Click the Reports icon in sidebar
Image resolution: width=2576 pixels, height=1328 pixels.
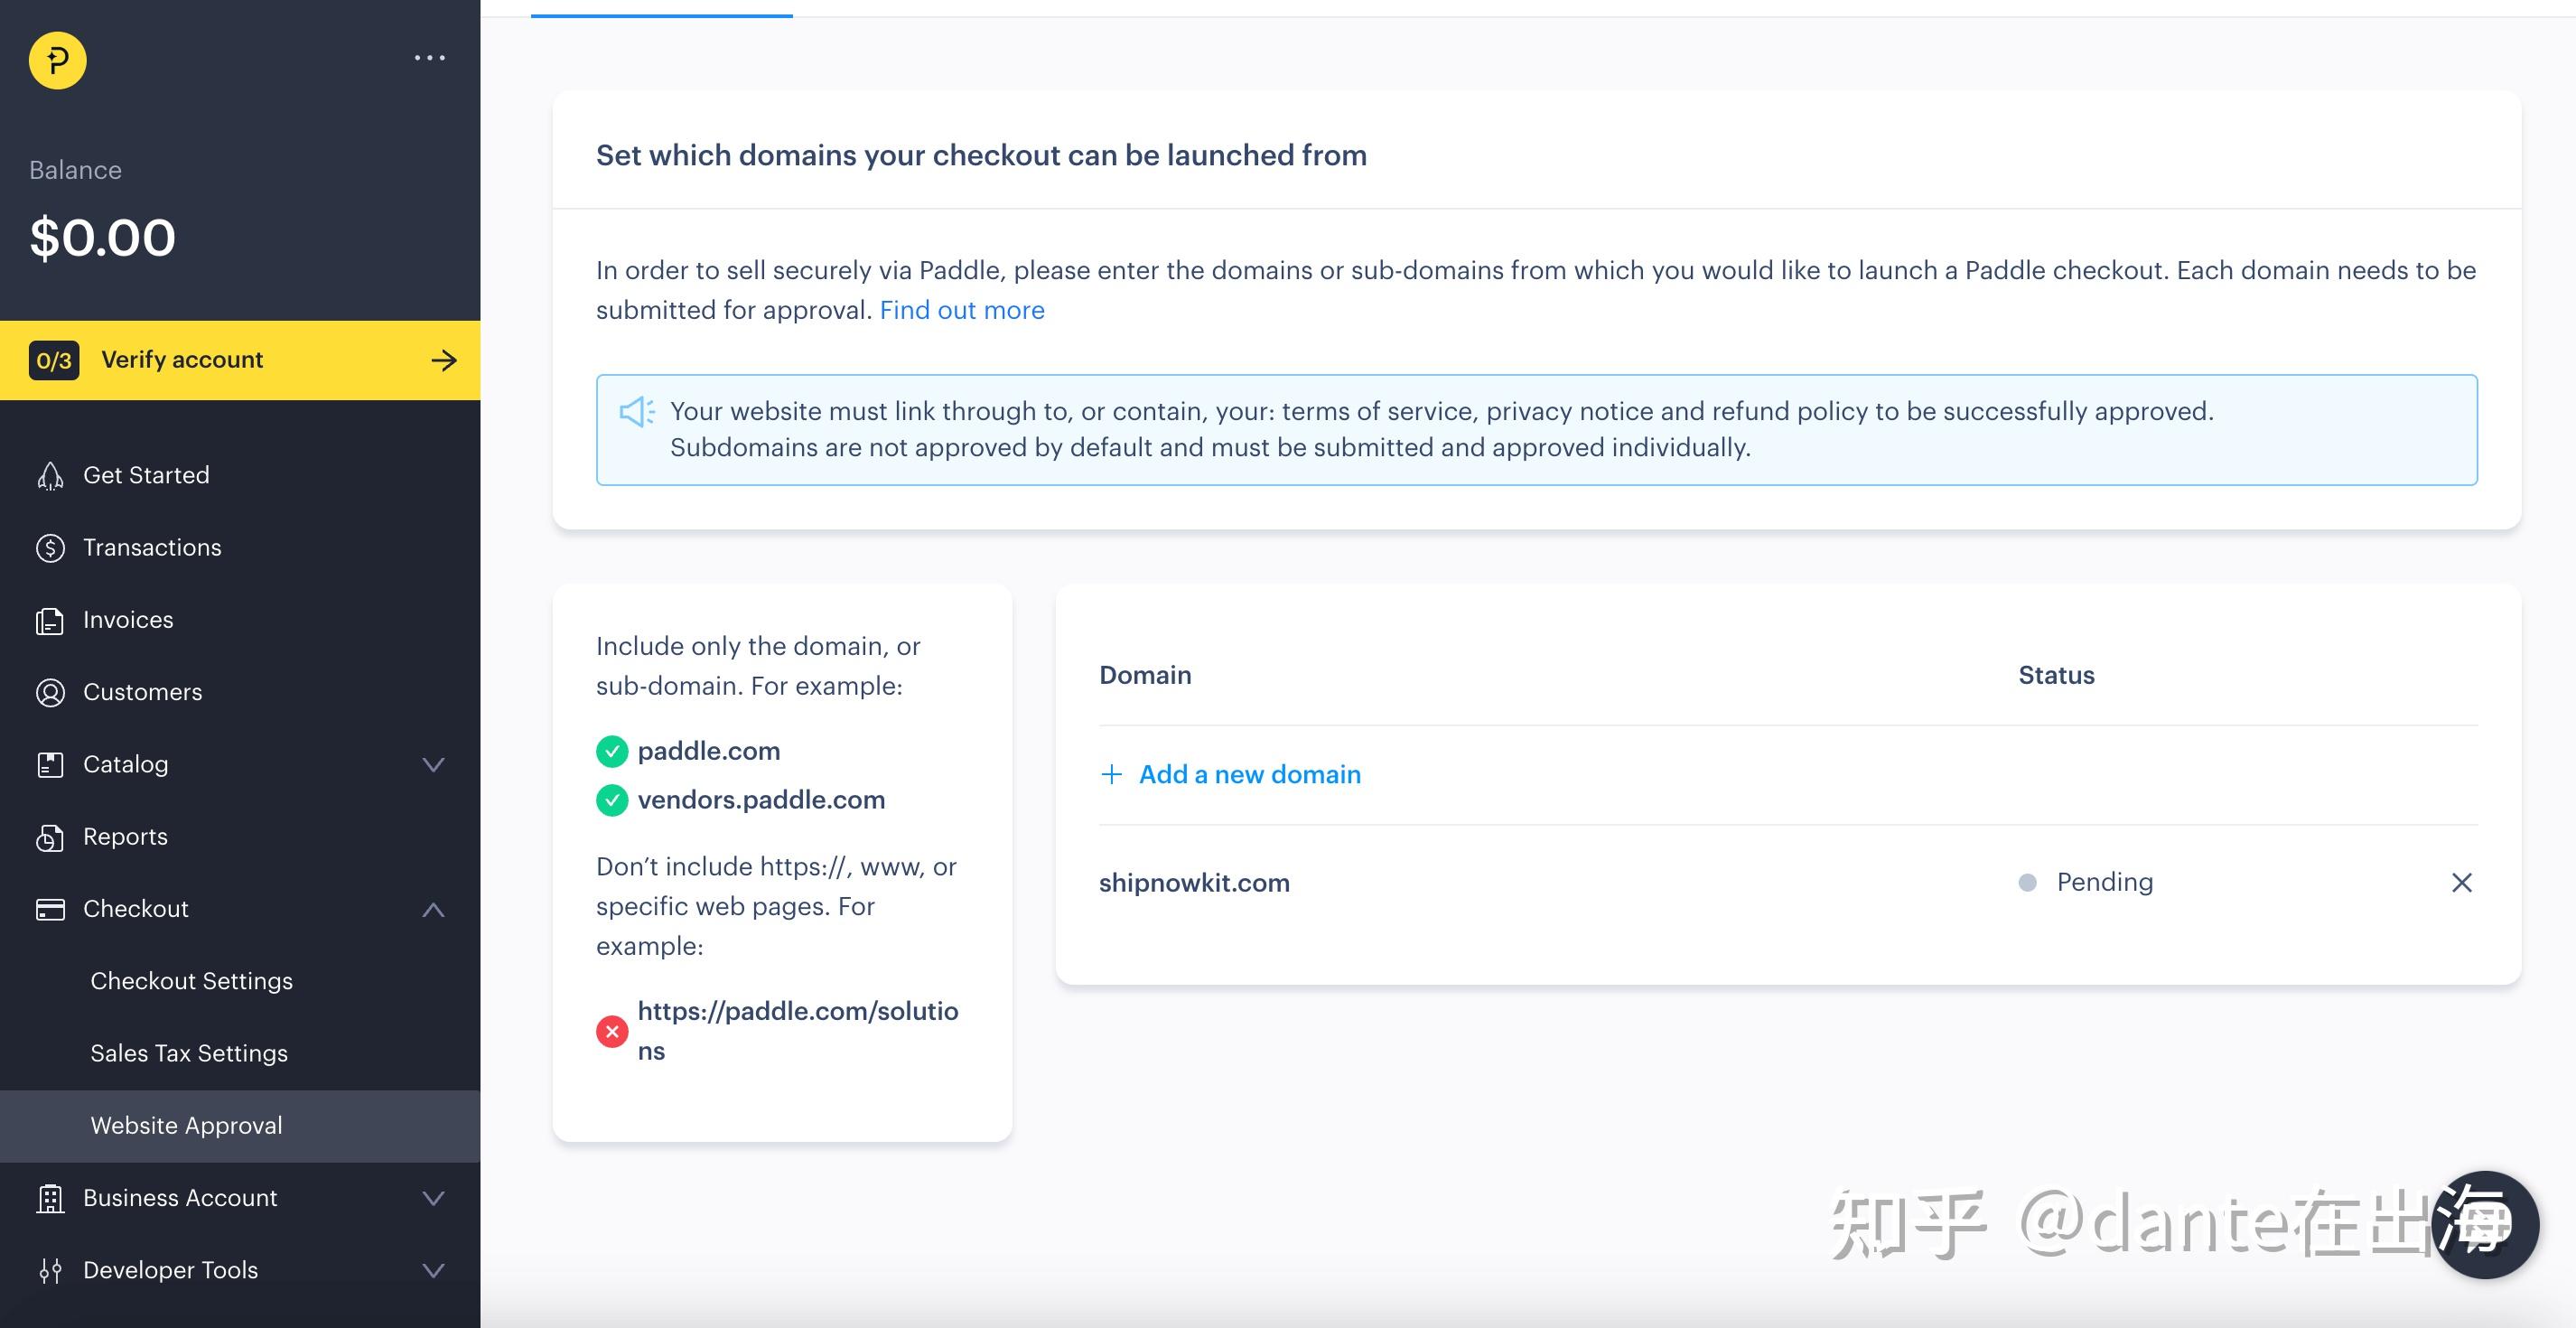point(50,837)
